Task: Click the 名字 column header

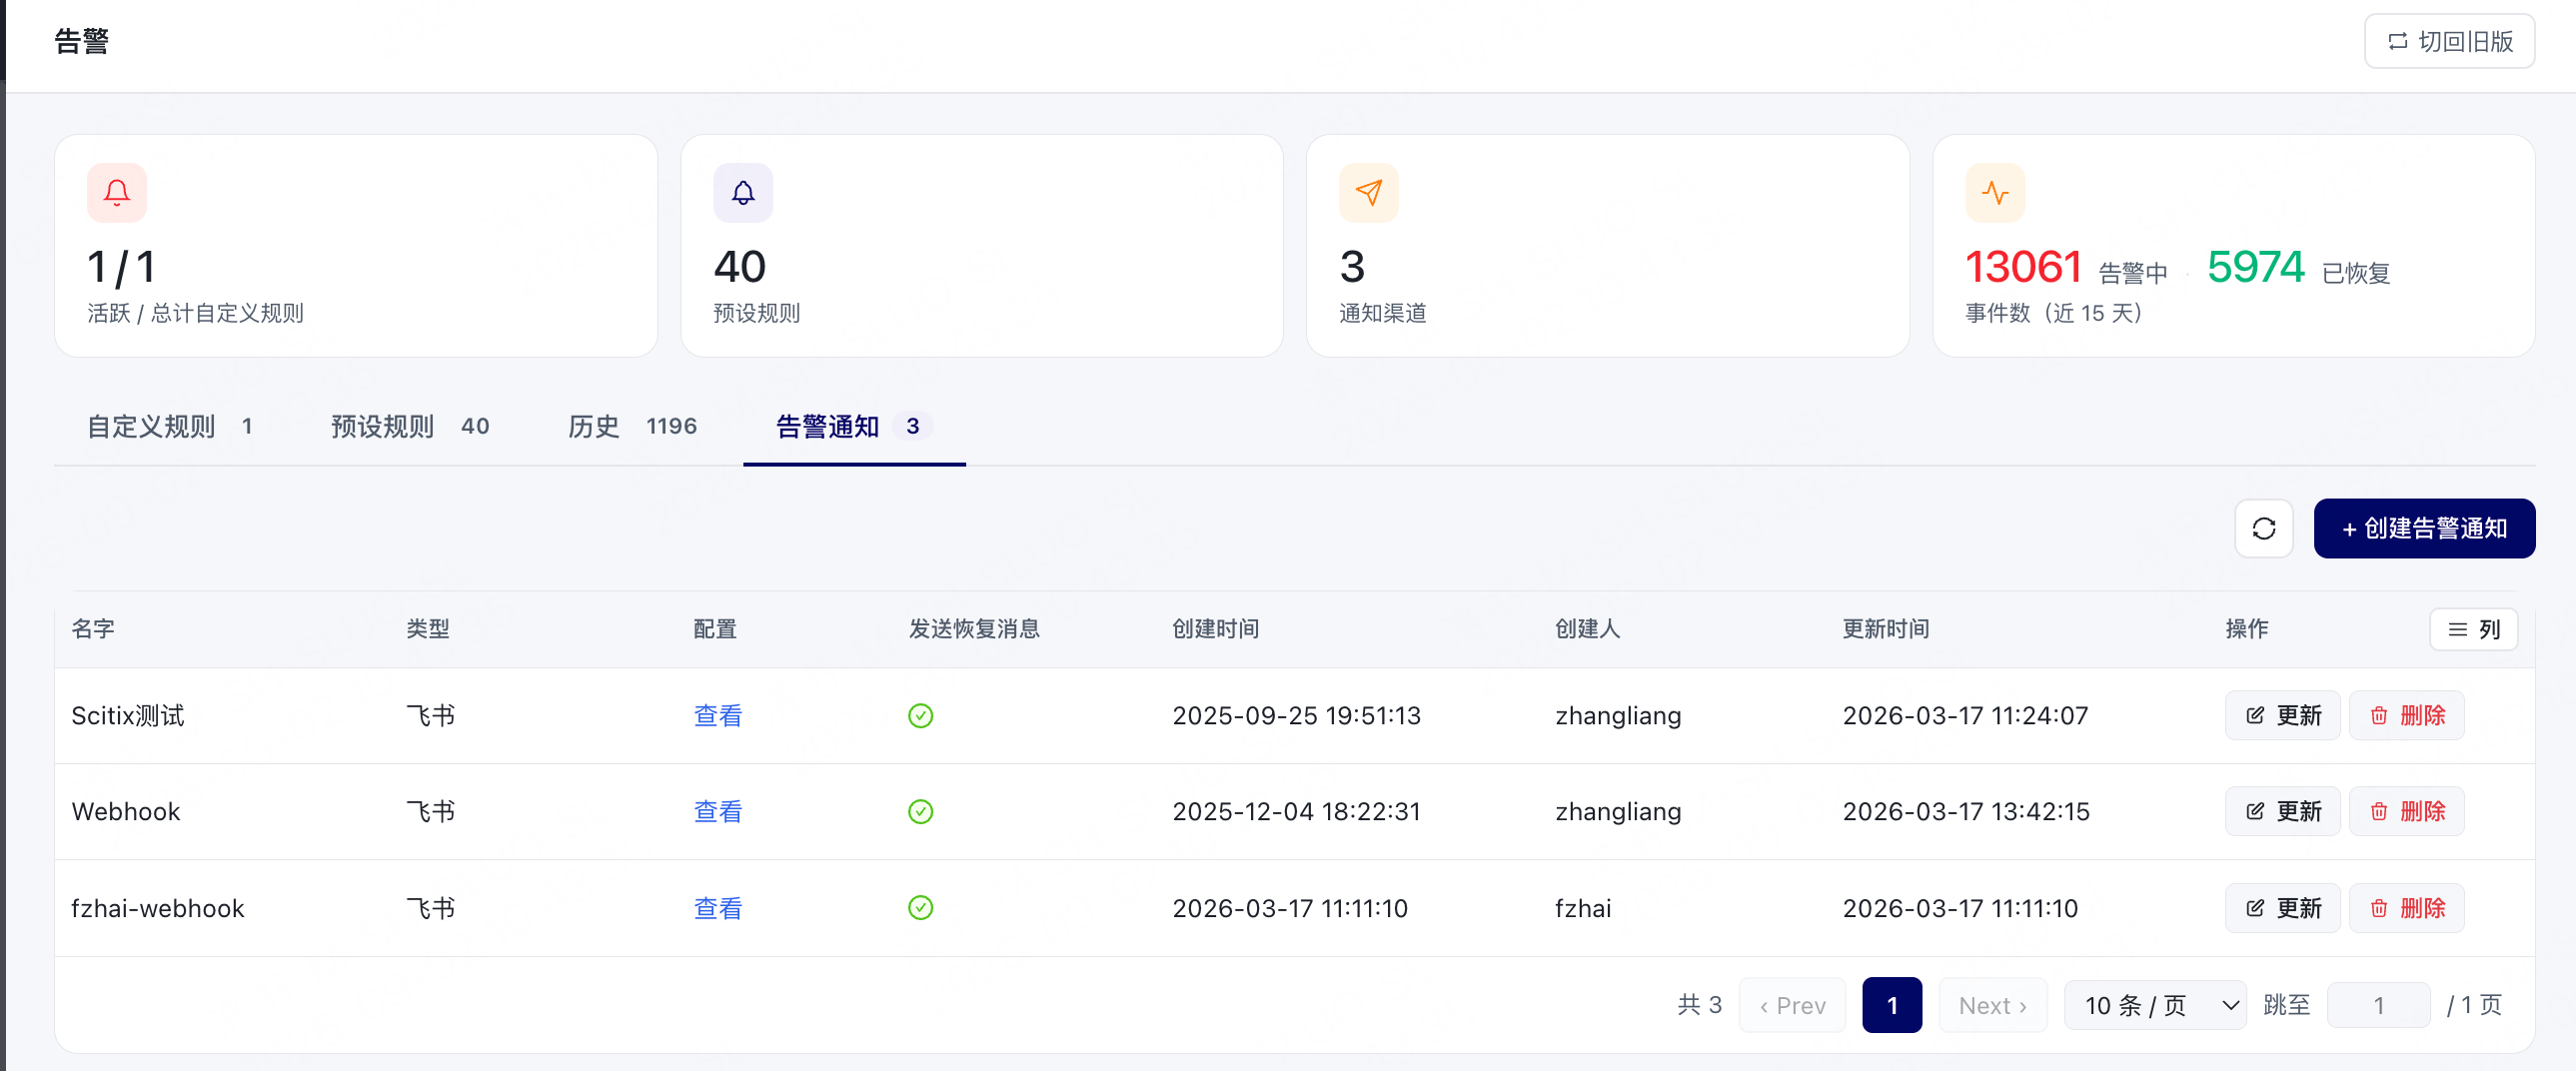Action: pyautogui.click(x=93, y=629)
